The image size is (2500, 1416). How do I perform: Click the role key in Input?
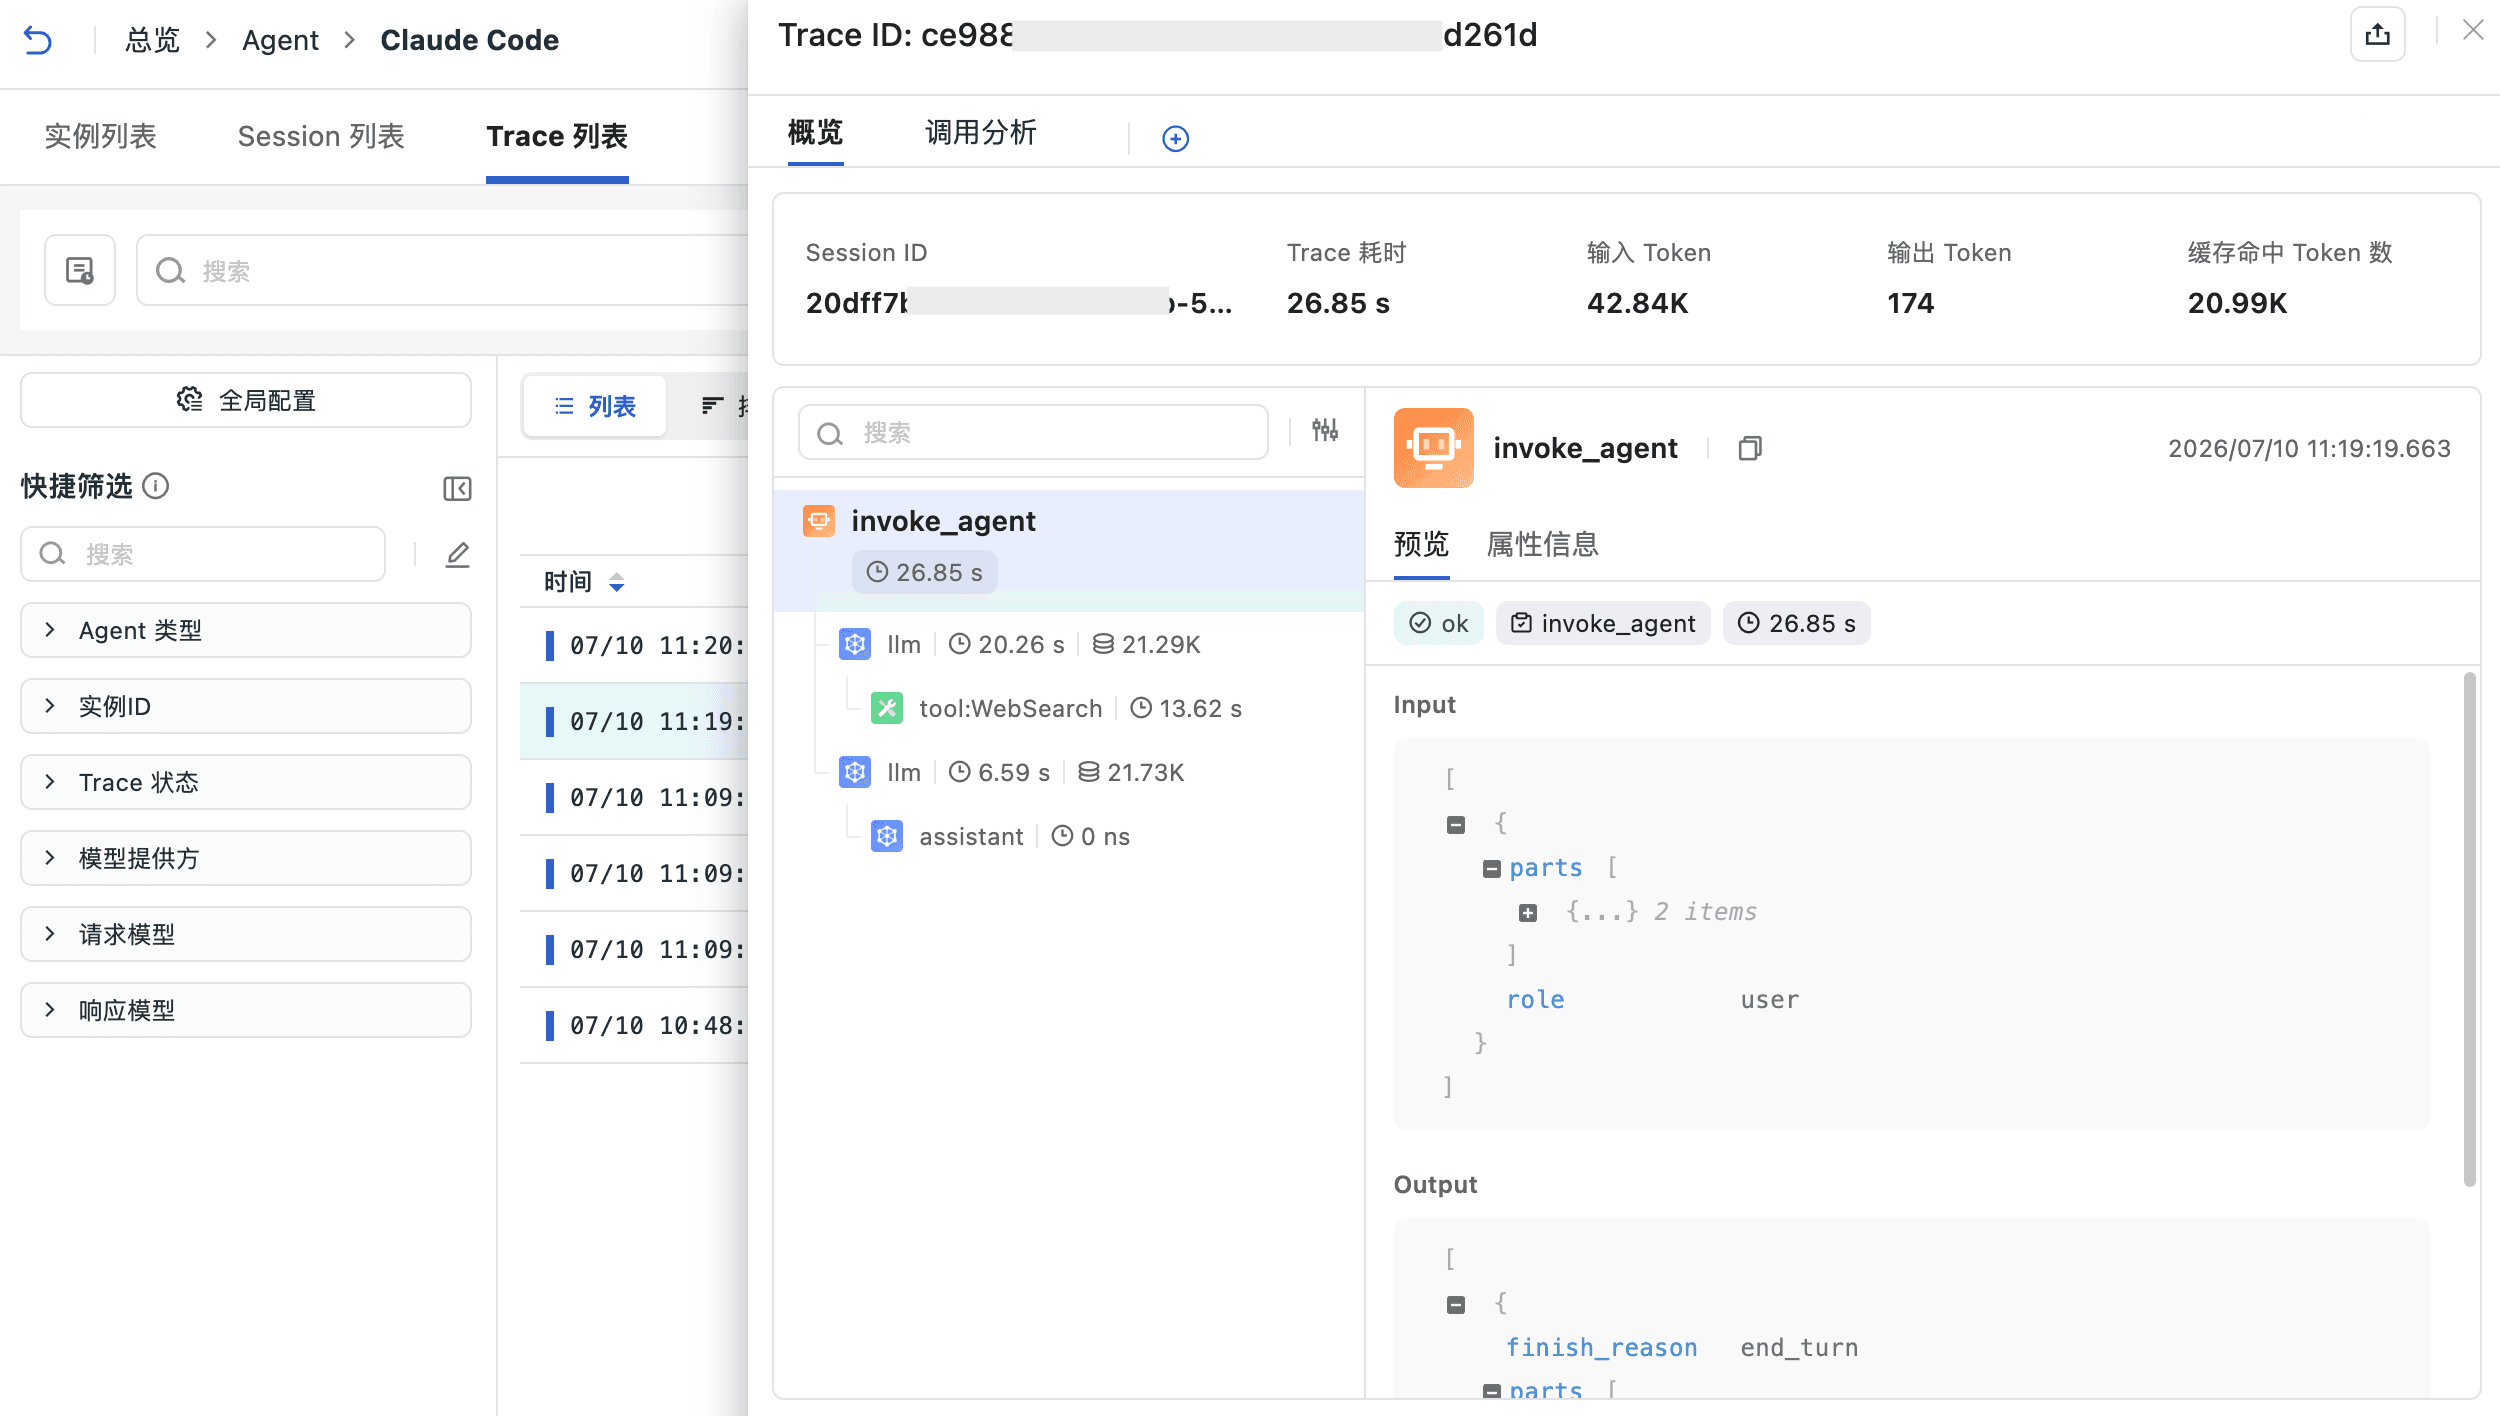pyautogui.click(x=1535, y=999)
